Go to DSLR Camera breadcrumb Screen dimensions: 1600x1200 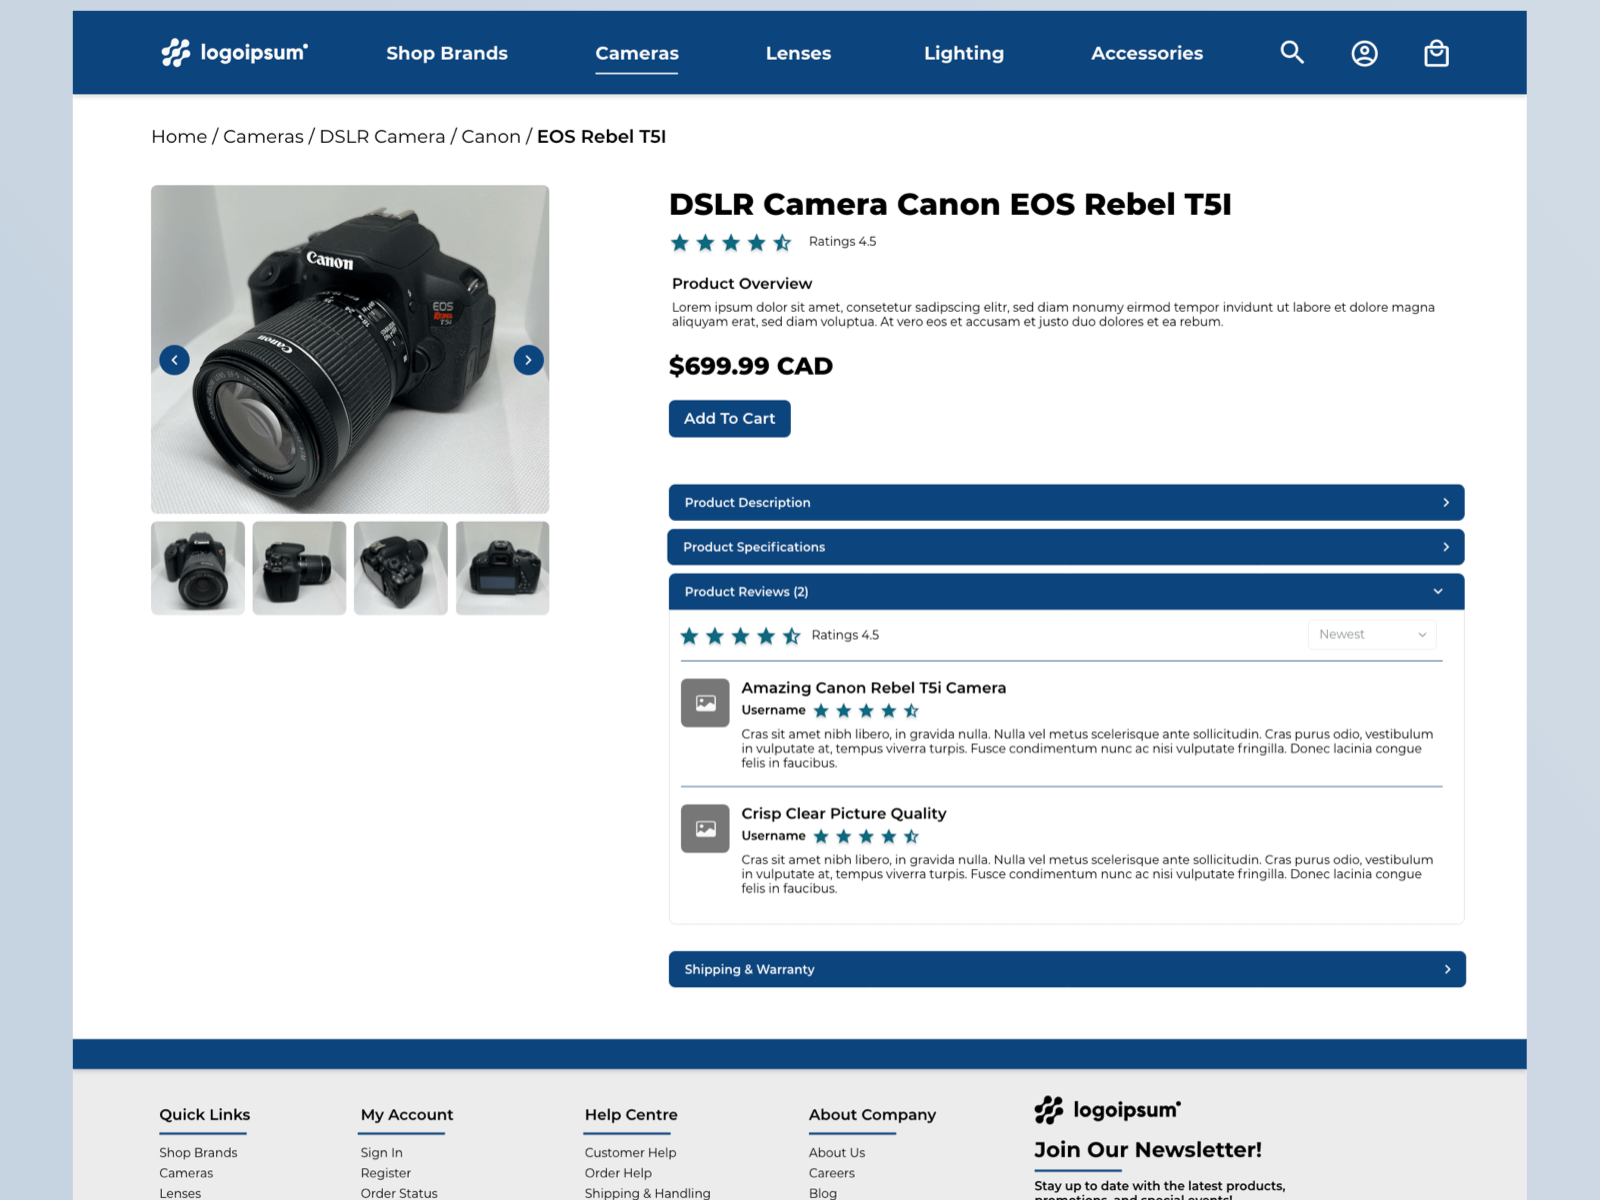tap(382, 137)
